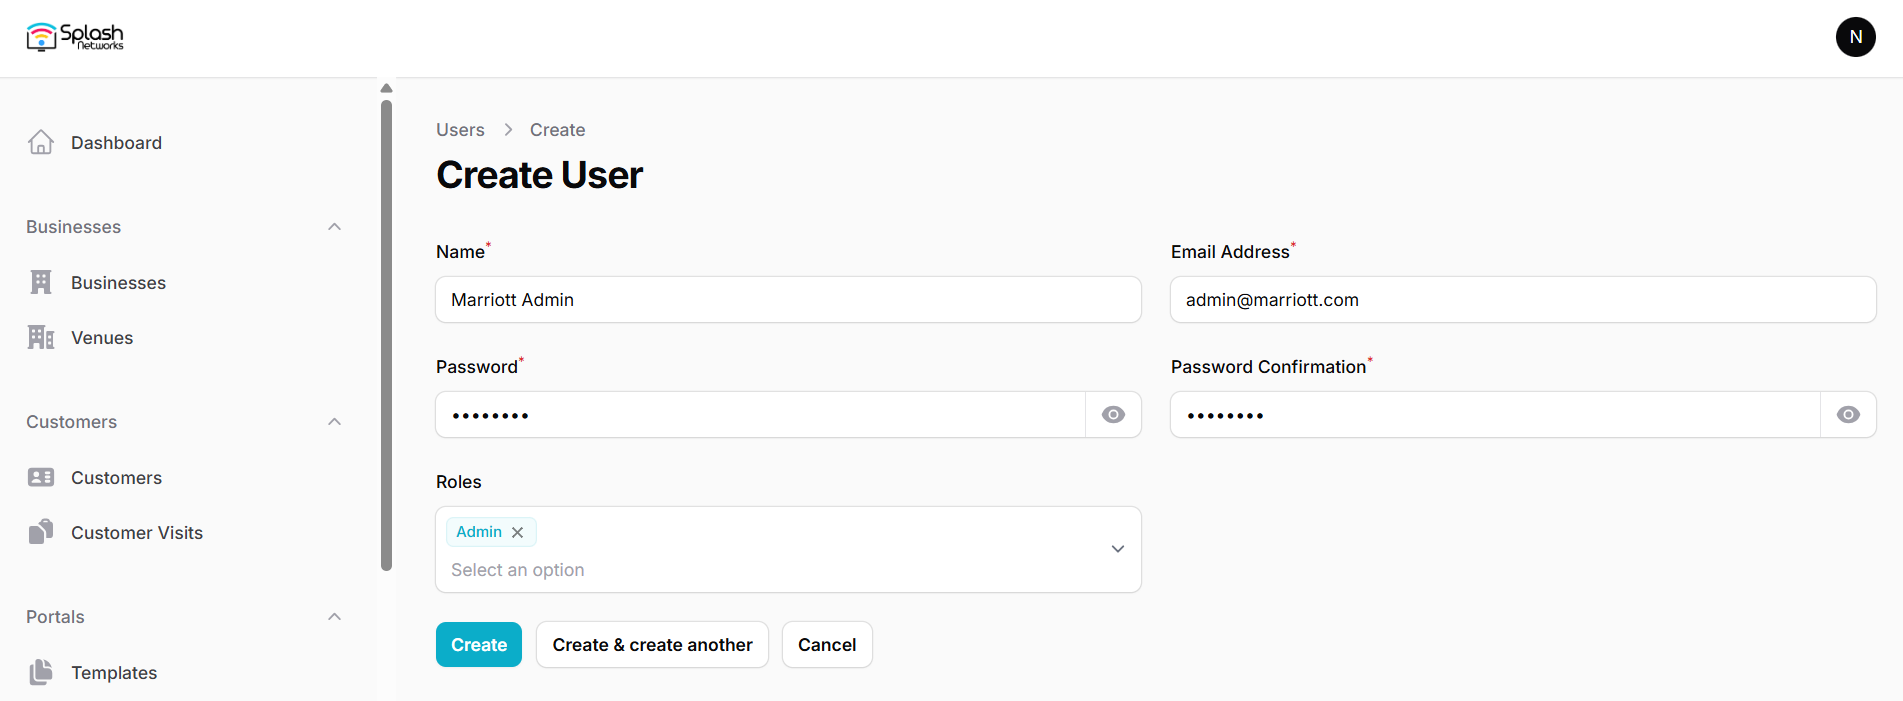Collapse the Customers sidebar group
This screenshot has height=701, width=1903.
click(335, 422)
